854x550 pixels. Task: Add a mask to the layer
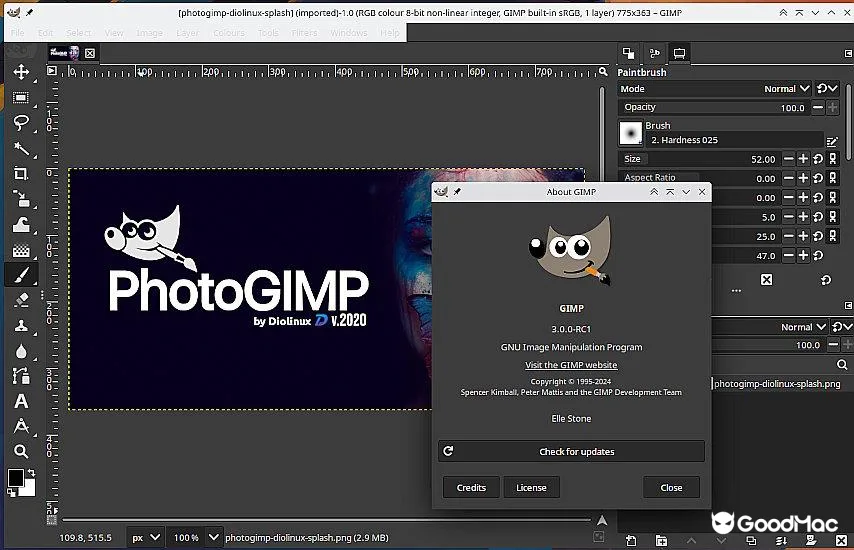811,541
